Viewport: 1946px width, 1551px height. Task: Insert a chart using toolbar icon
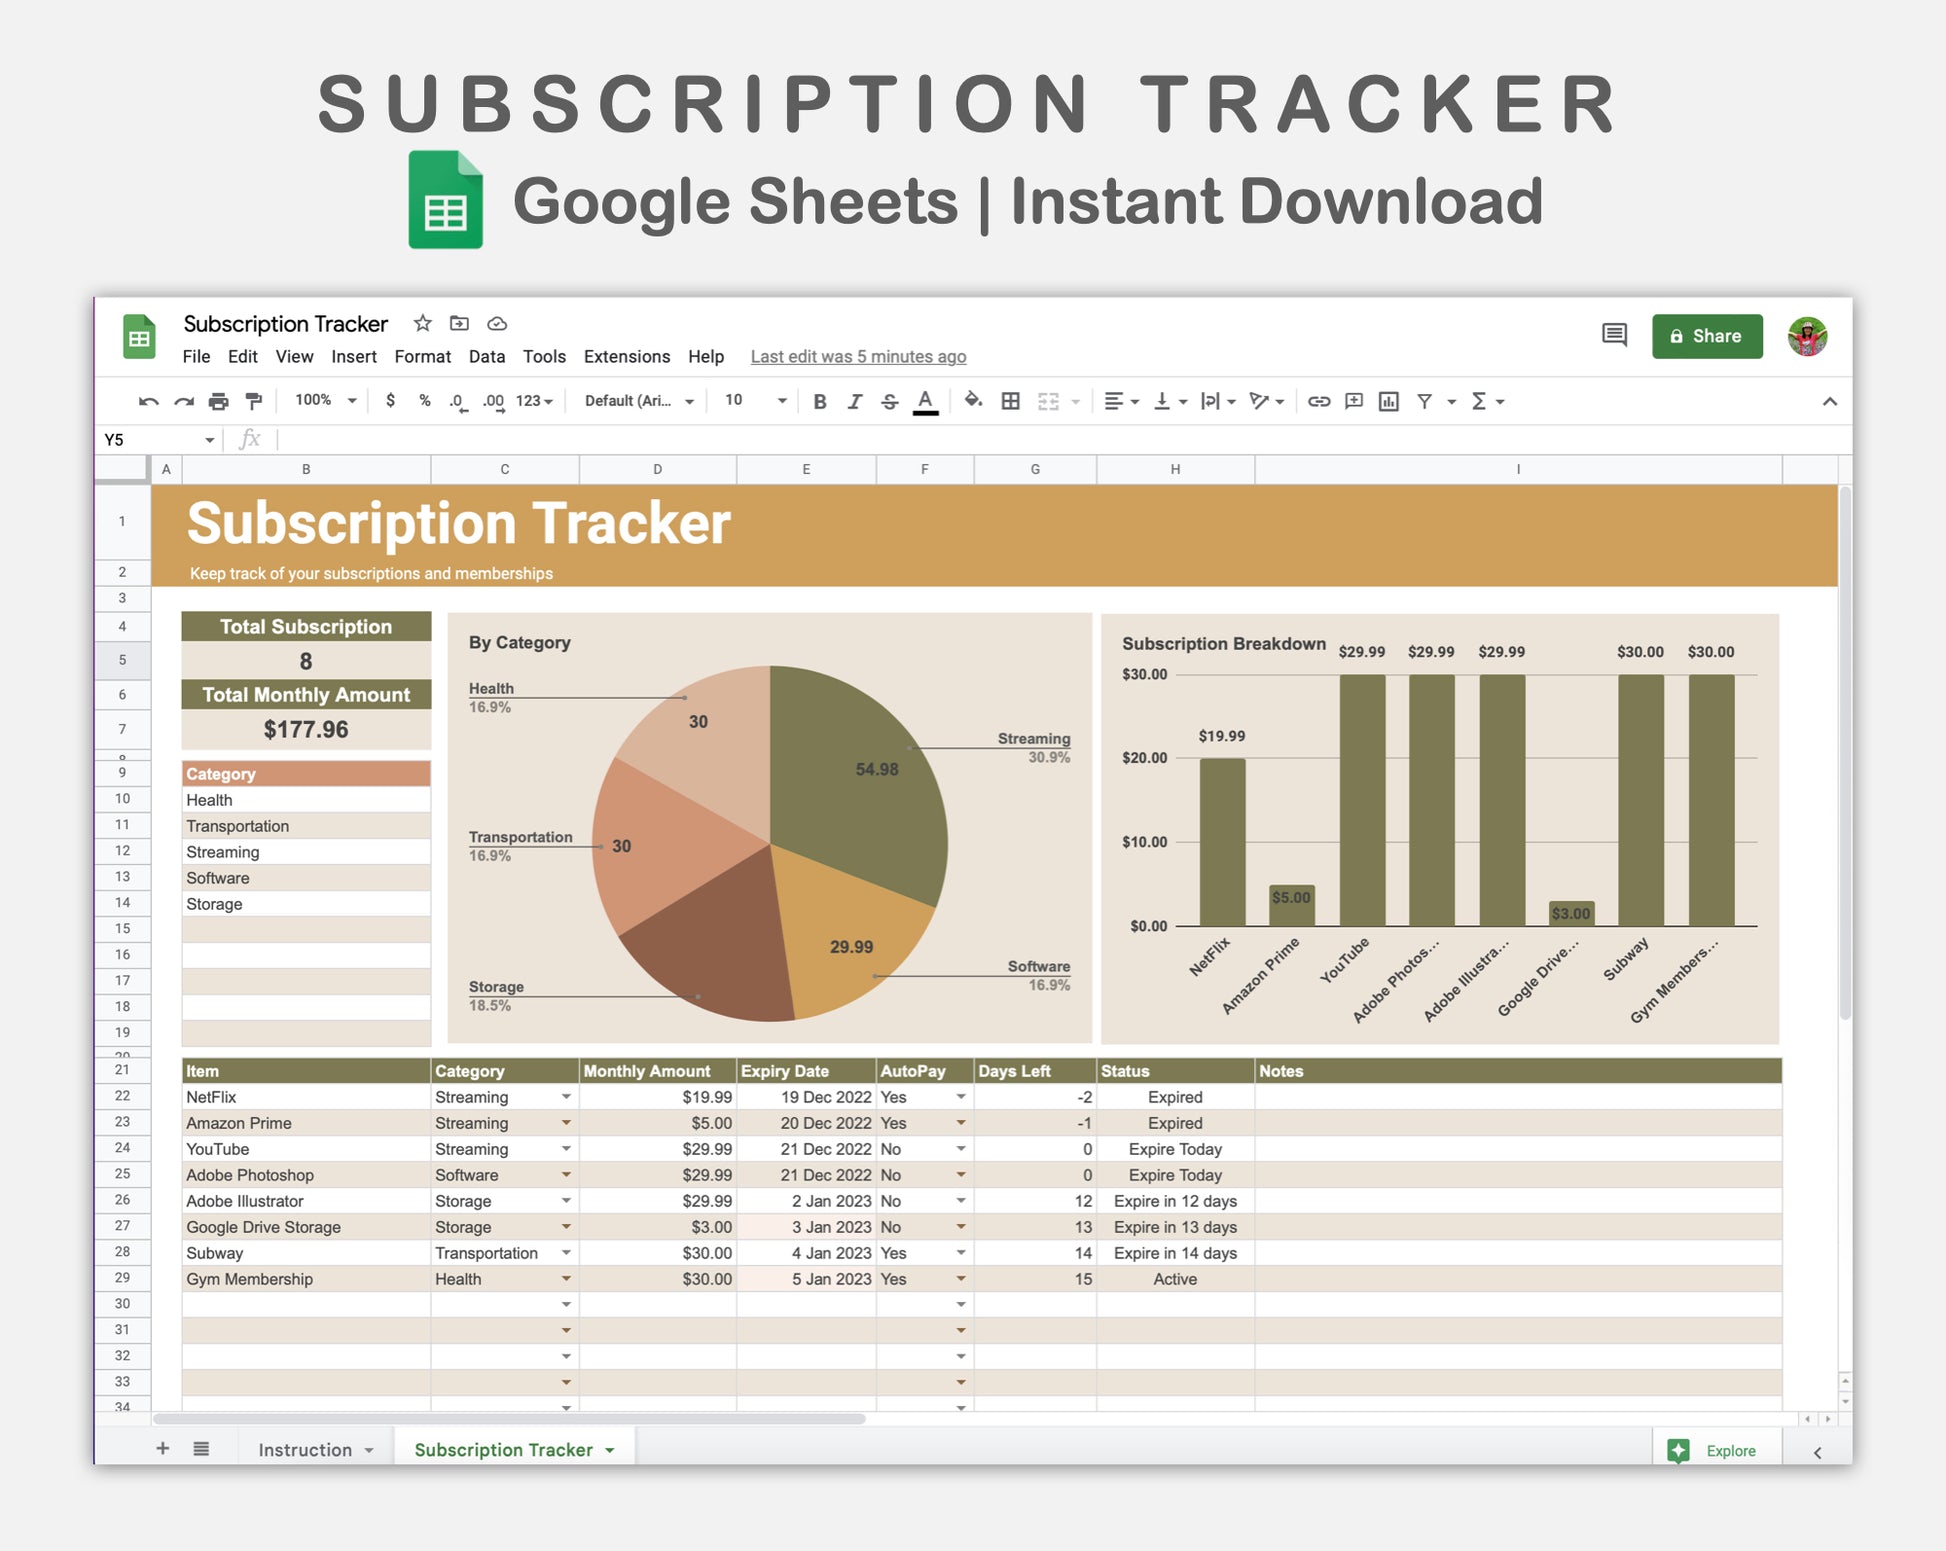coord(1388,401)
